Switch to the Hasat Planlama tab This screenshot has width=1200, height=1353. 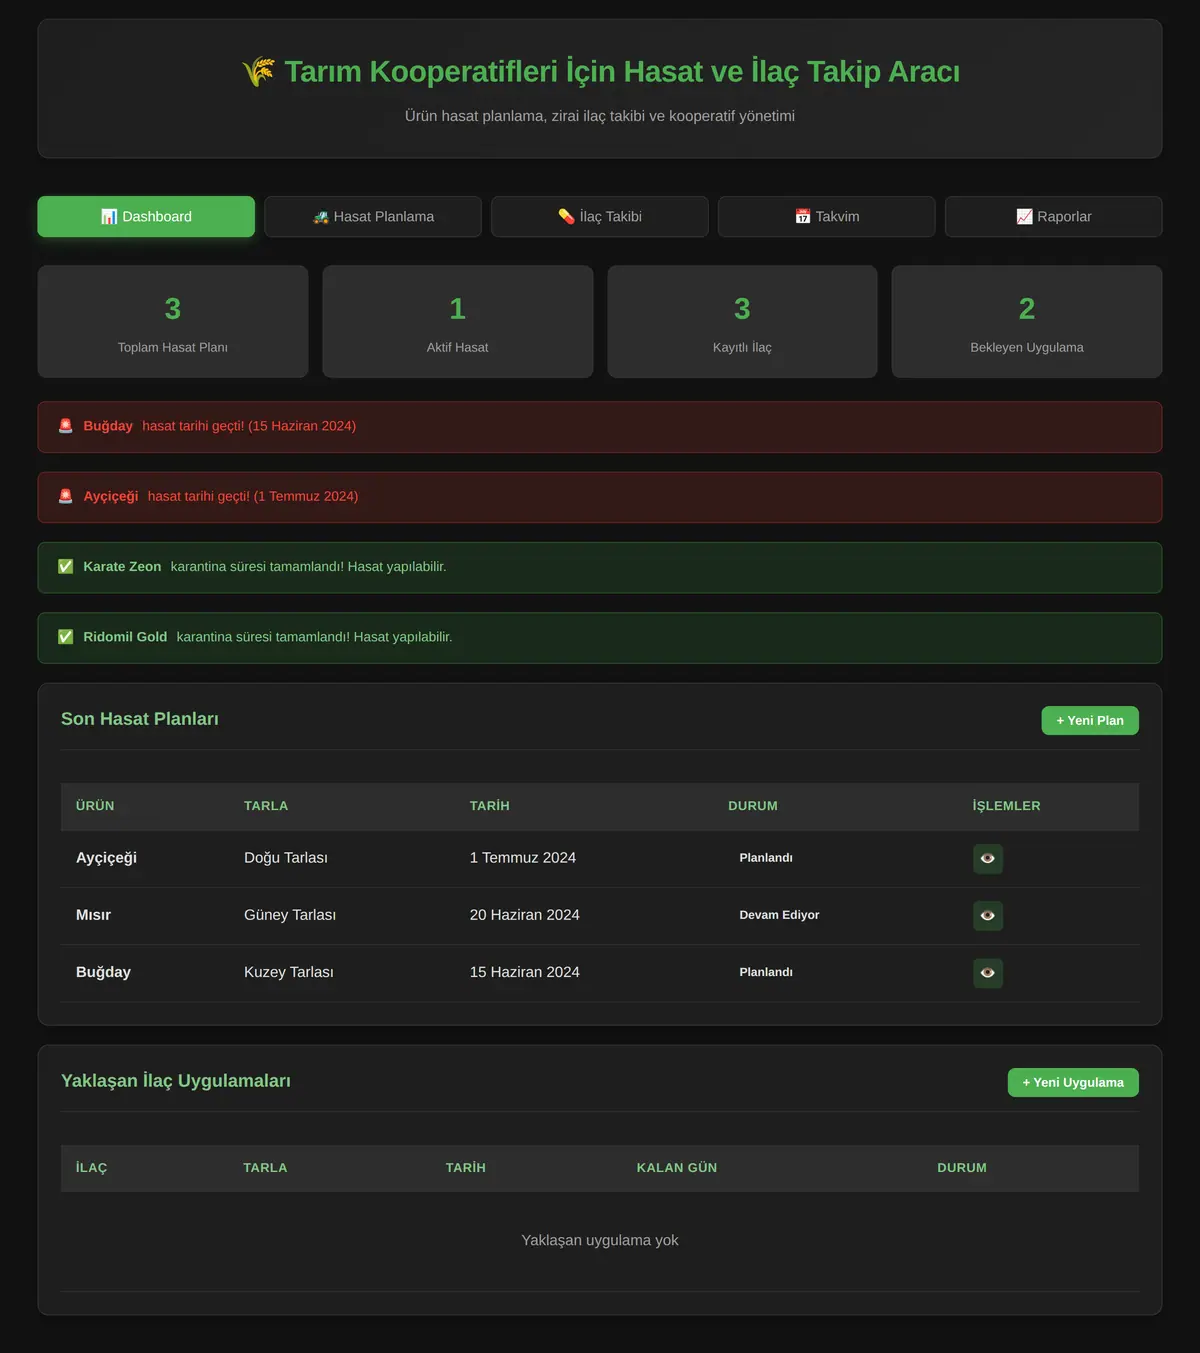tap(373, 217)
